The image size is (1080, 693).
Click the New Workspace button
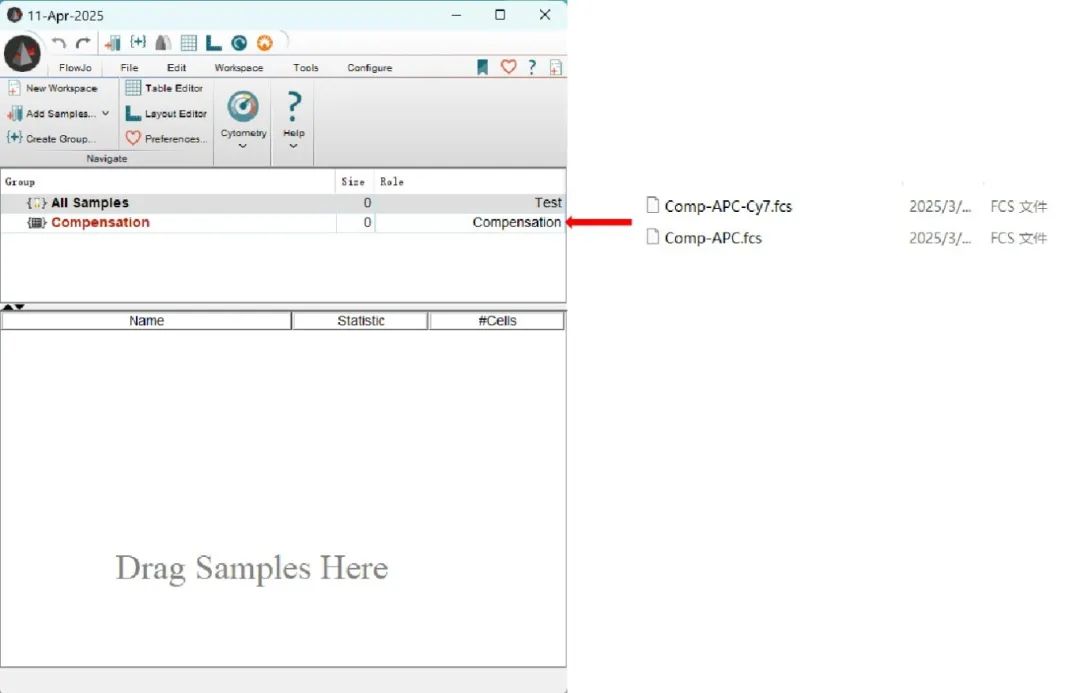point(53,88)
